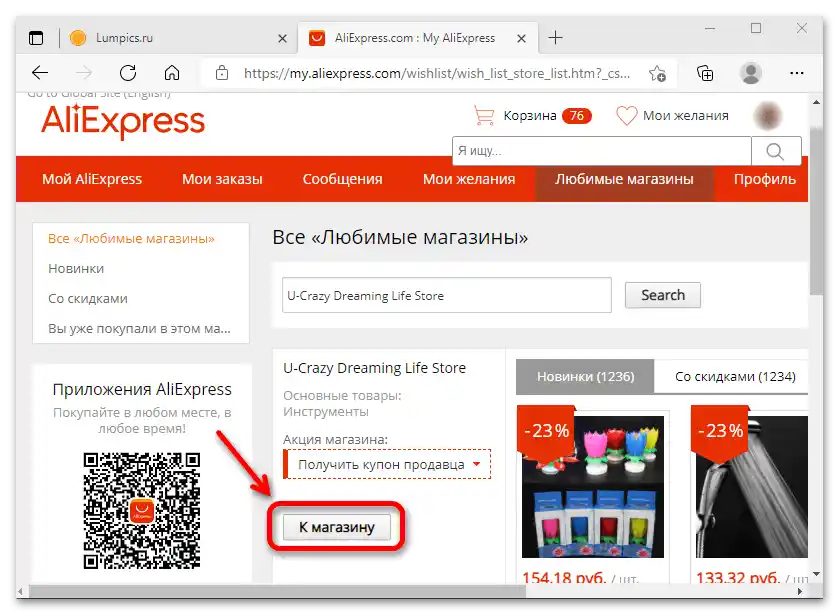Open the Collections icon in toolbar
839x615 pixels.
(x=705, y=73)
